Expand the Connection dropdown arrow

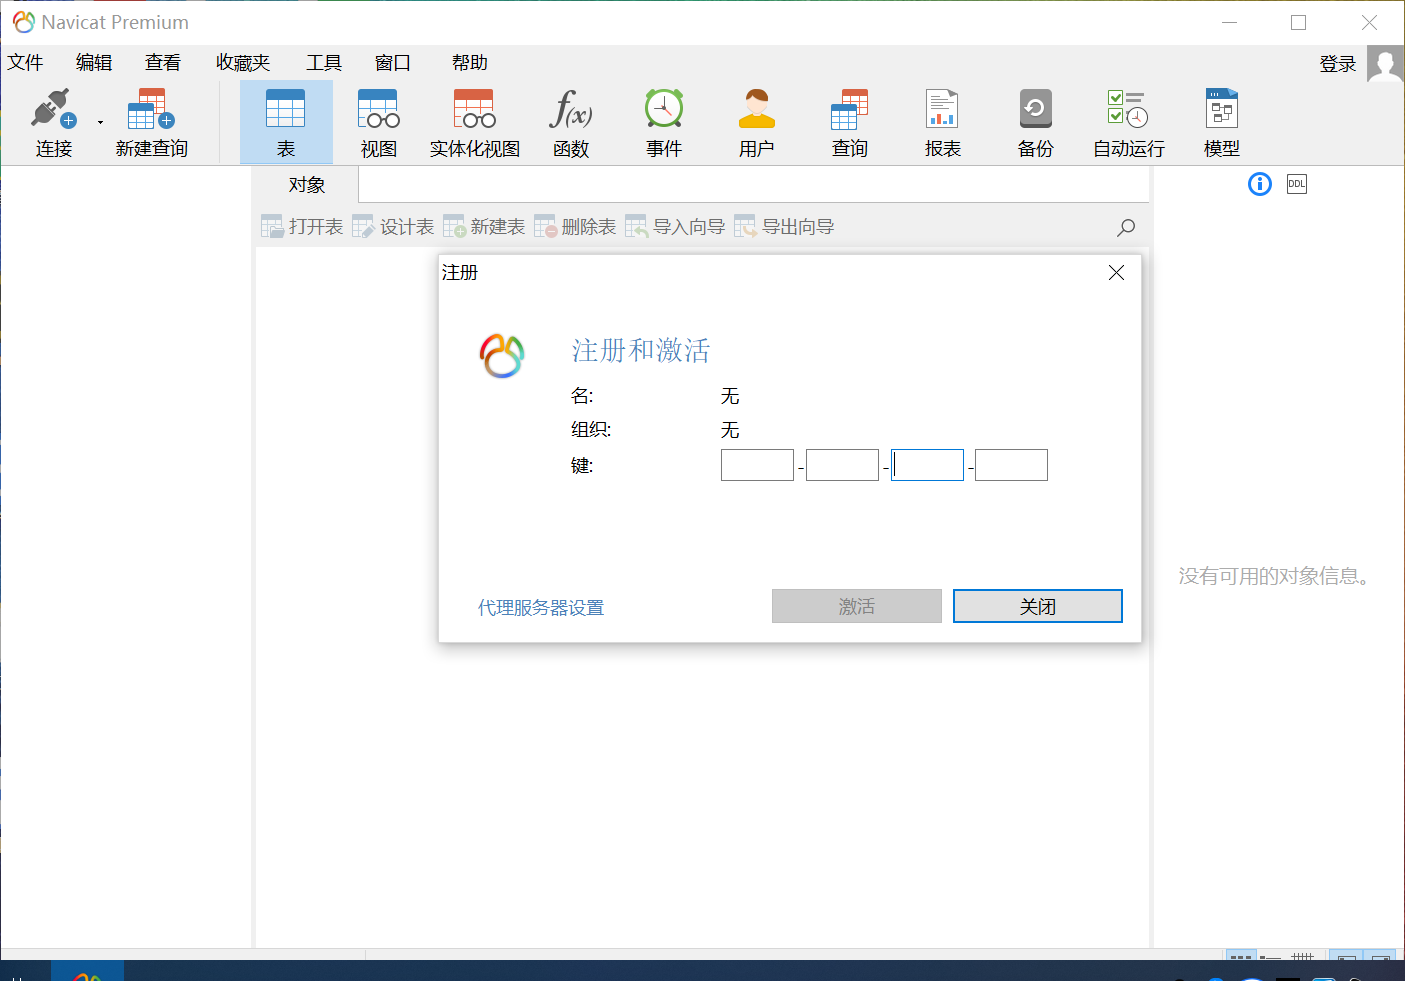100,123
